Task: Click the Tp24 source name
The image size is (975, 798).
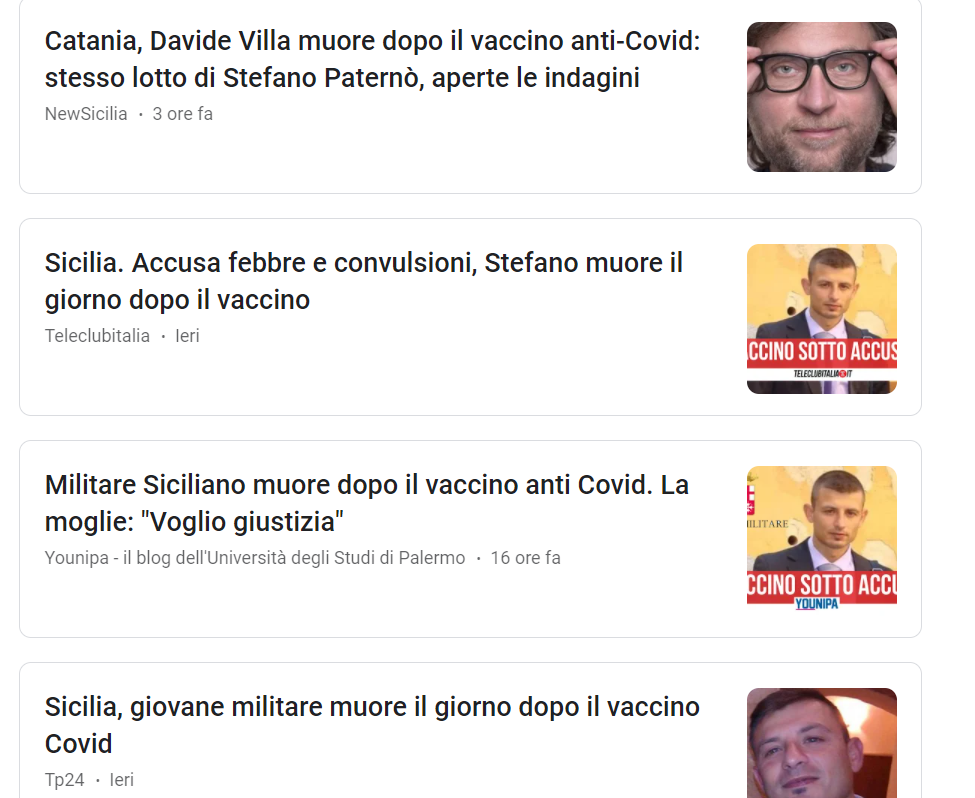Action: [x=65, y=780]
